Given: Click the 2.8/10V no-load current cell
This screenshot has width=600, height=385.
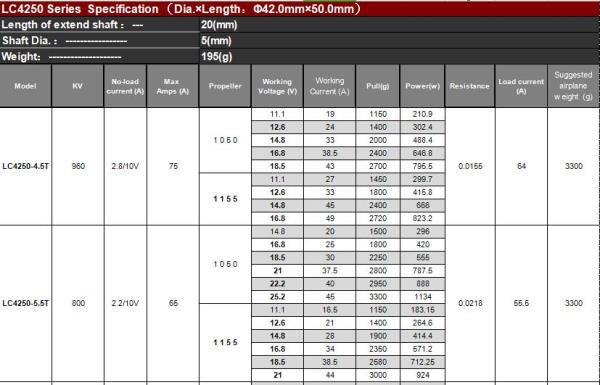Looking at the screenshot, I should click(x=125, y=166).
